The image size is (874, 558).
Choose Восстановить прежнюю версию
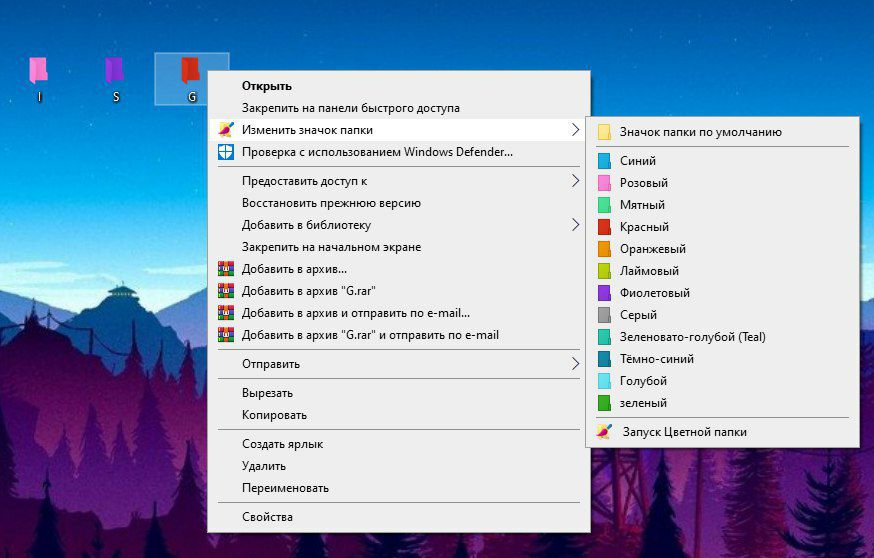[x=399, y=203]
